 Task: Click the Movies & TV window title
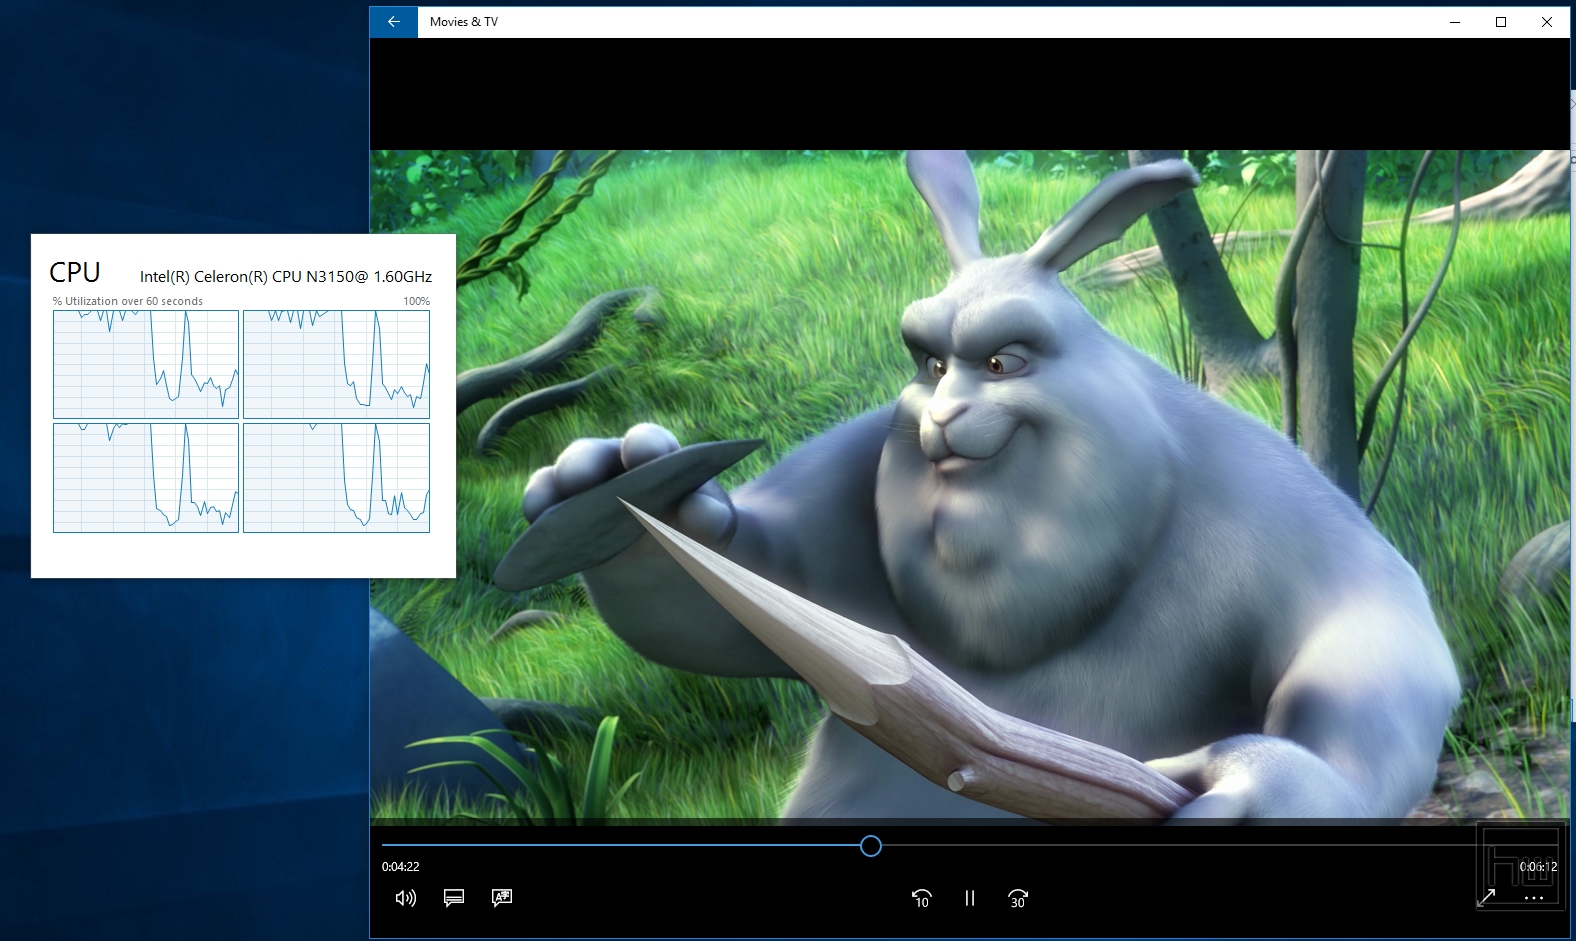[x=464, y=22]
